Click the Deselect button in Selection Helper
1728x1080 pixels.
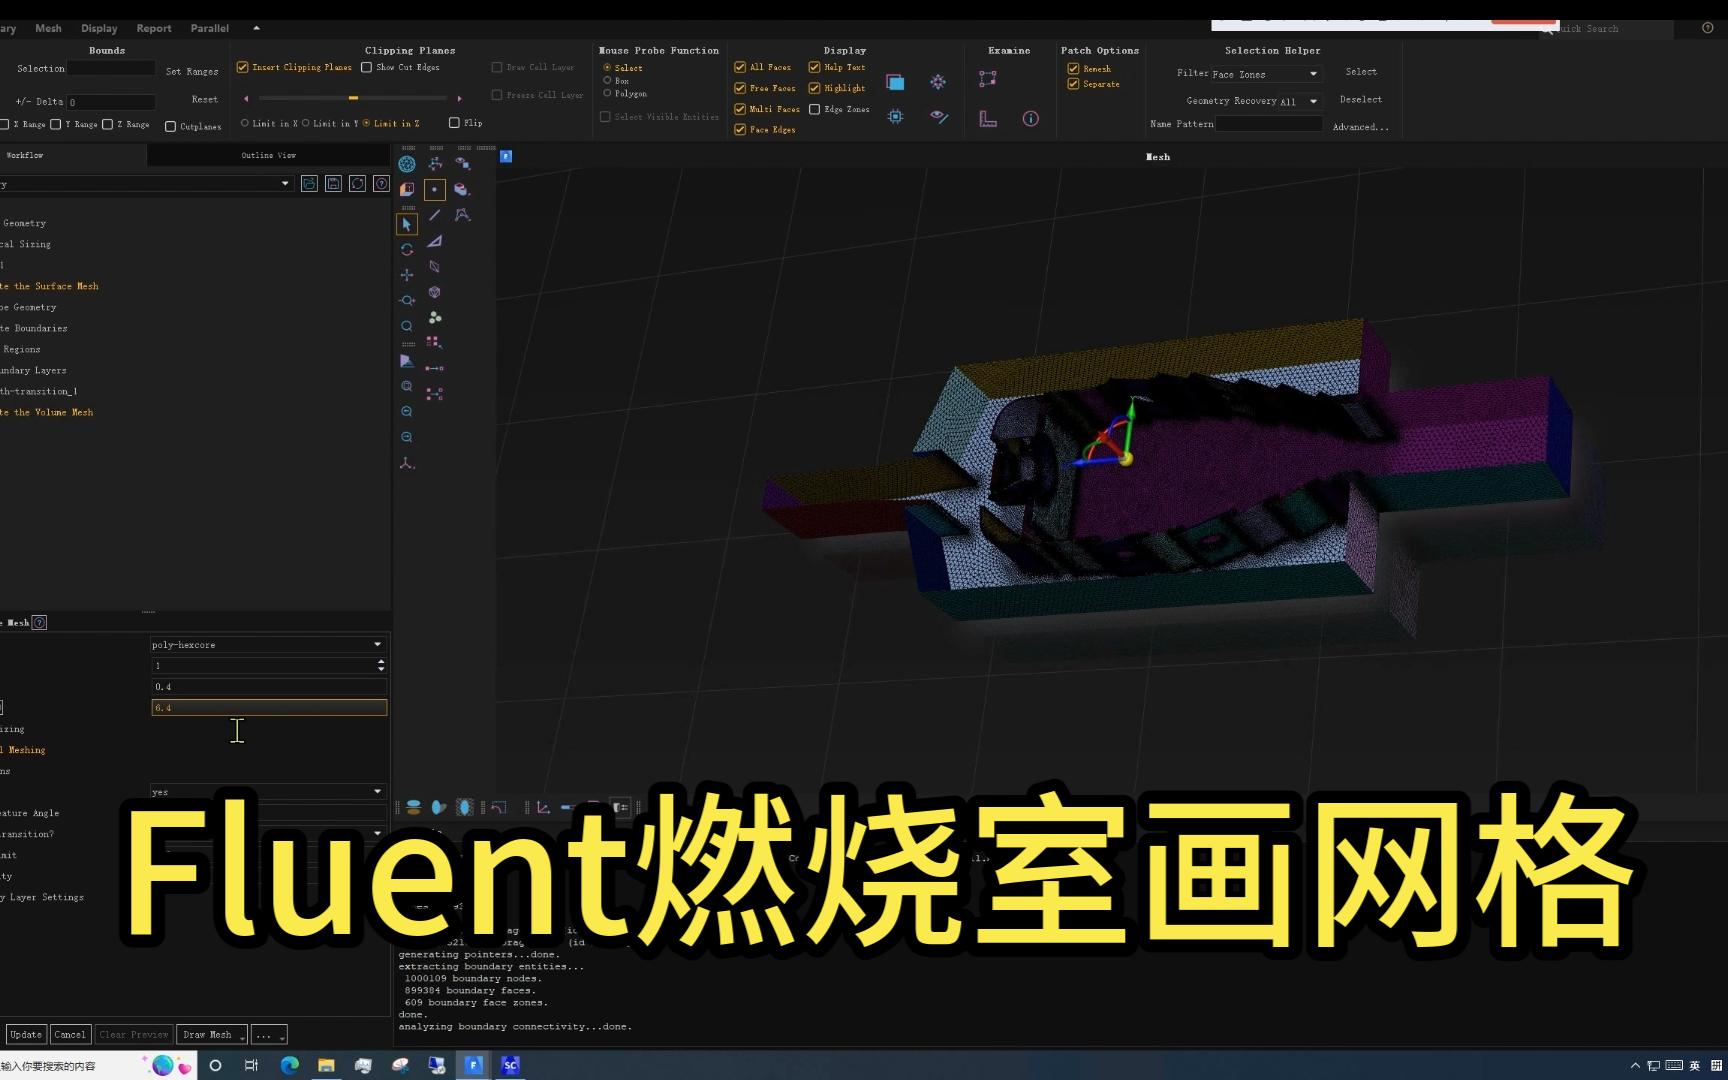point(1361,99)
